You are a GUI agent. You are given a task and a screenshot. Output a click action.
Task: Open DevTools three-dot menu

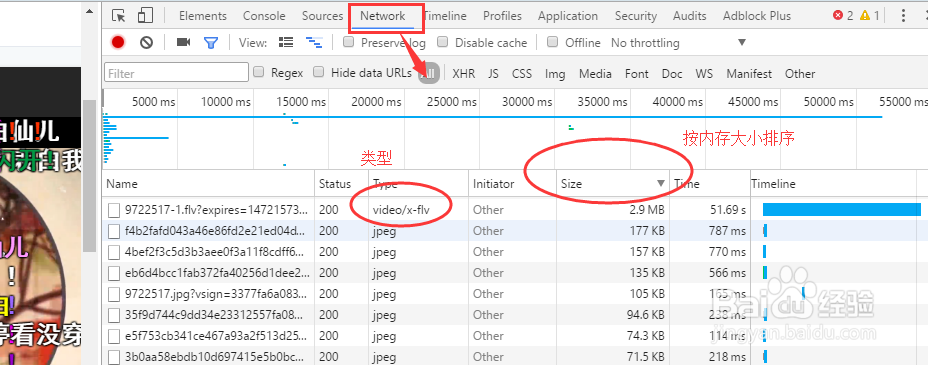(x=903, y=16)
